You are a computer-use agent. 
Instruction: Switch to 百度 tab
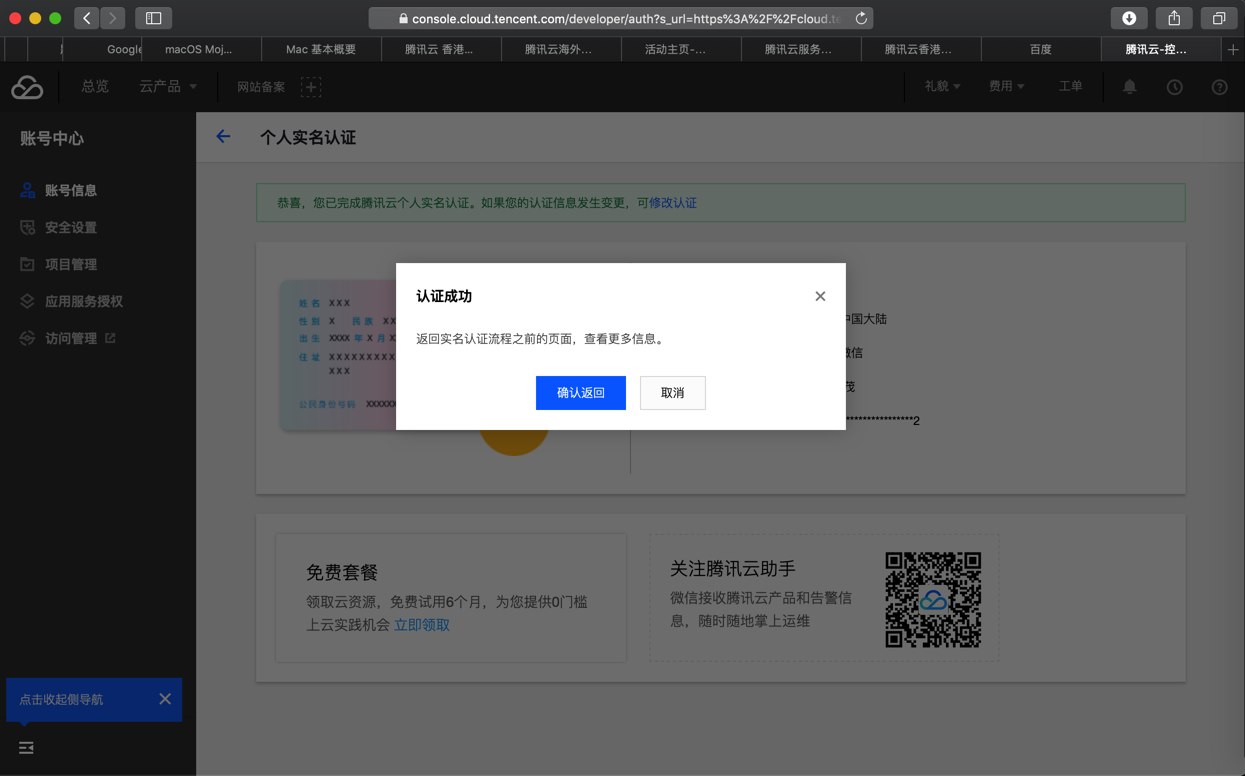[1041, 49]
